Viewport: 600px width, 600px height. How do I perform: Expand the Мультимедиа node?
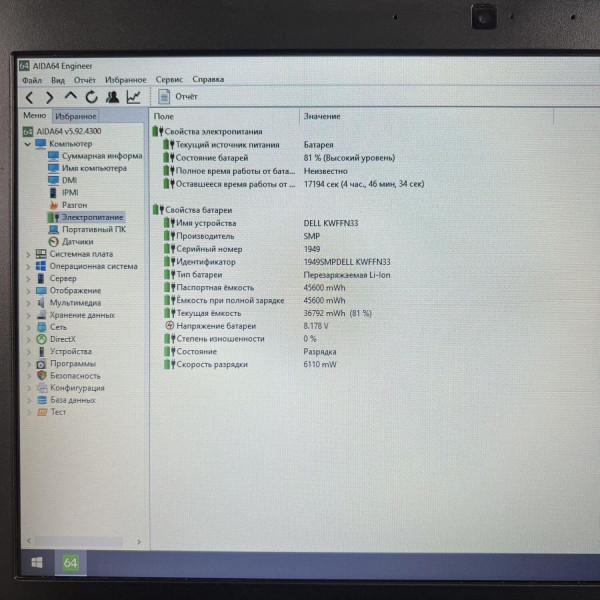coord(28,303)
